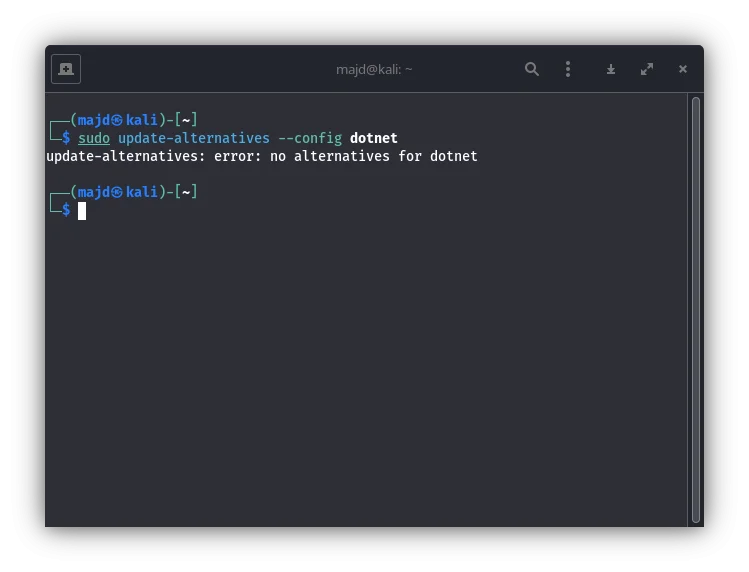Click the 'majd@kali: ~' window title
The width and height of the screenshot is (749, 572).
[x=374, y=70]
